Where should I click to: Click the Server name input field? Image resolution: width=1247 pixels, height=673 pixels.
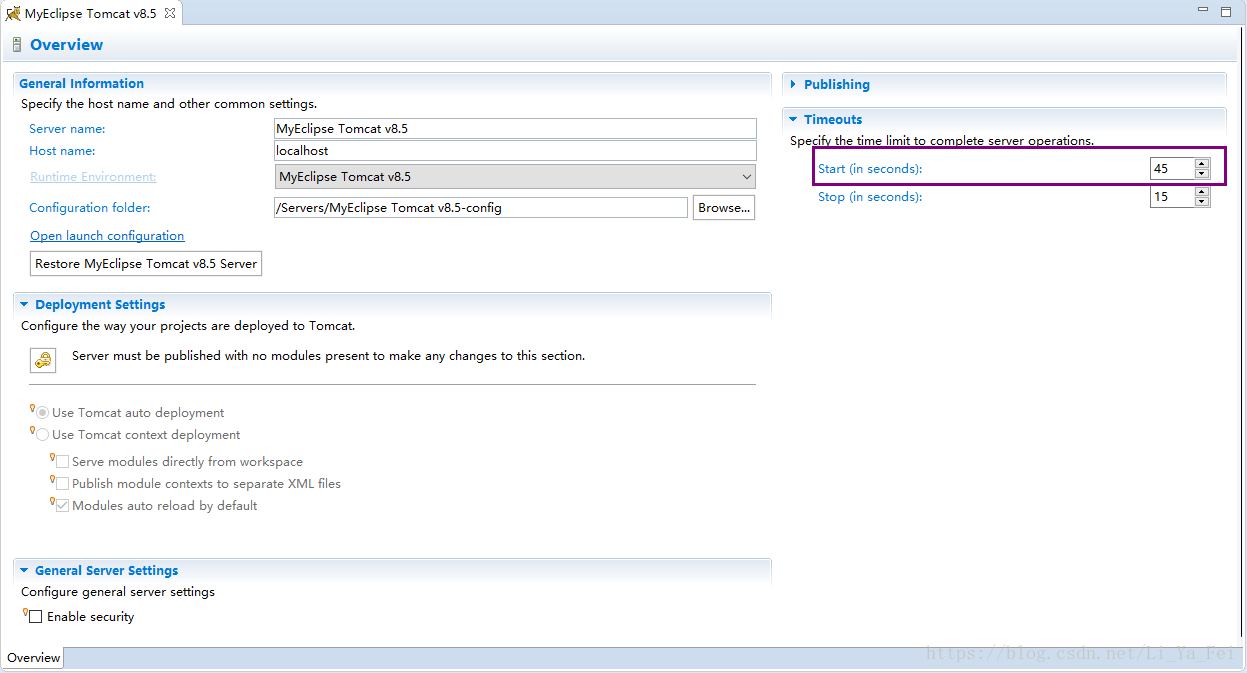click(516, 129)
